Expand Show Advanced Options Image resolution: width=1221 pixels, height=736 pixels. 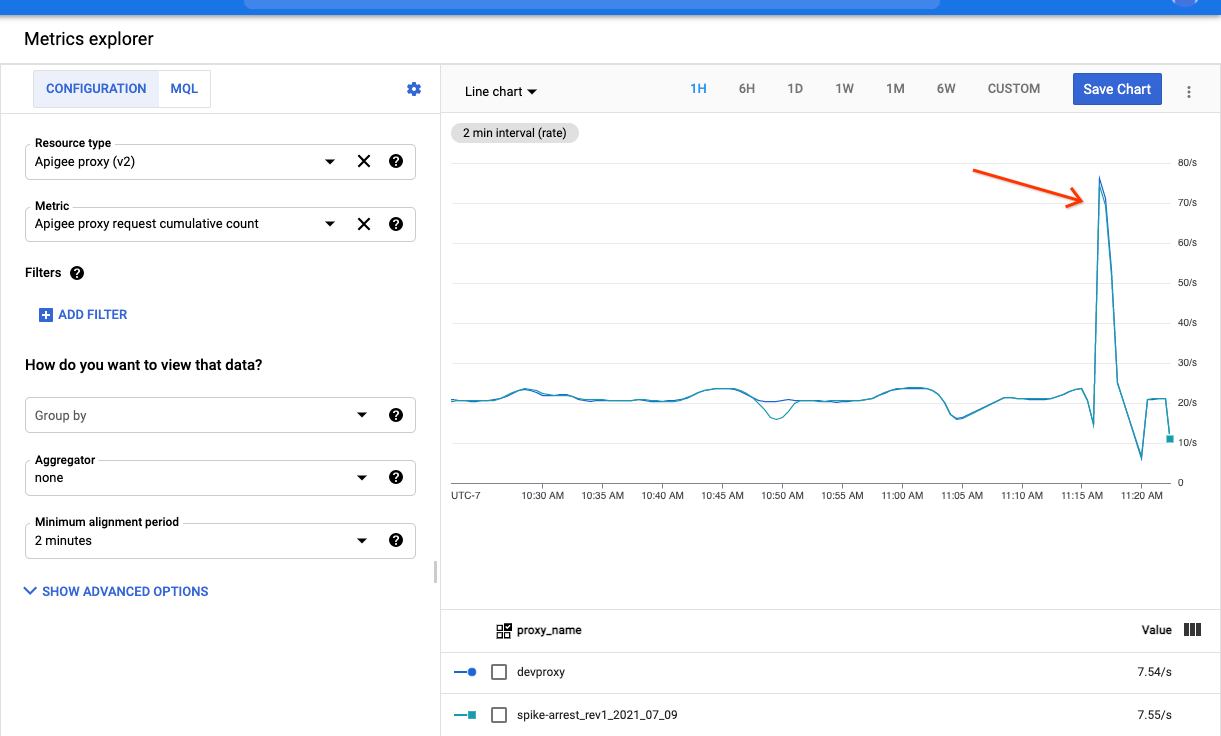116,591
